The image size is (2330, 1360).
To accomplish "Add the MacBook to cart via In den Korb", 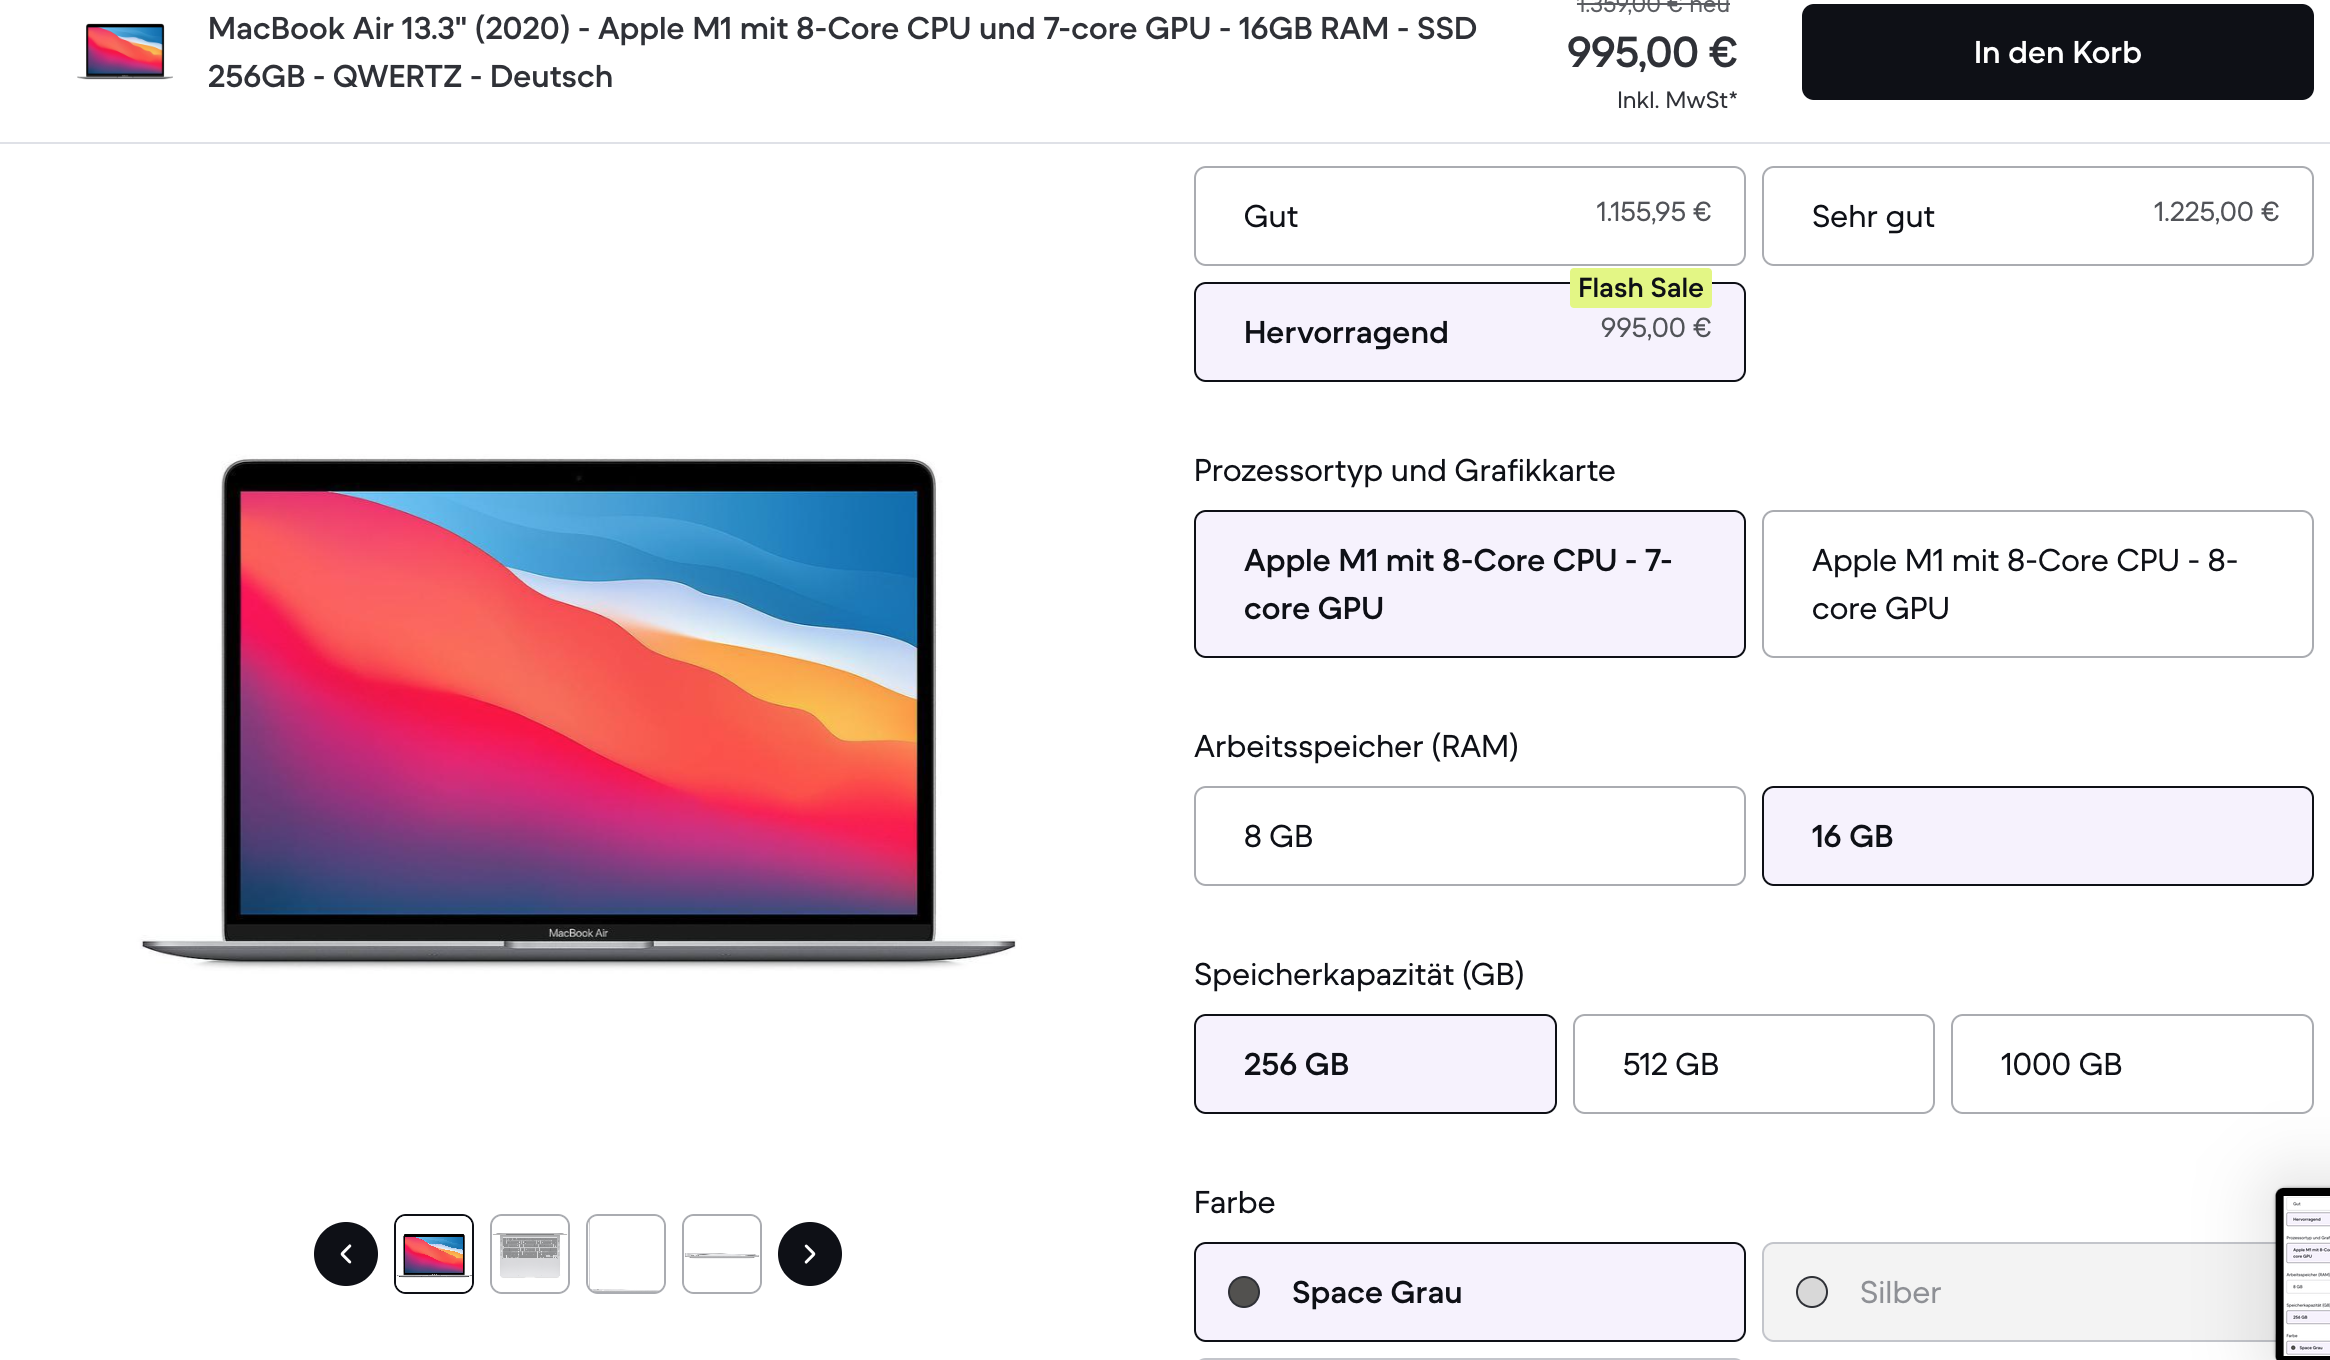I will (2056, 52).
